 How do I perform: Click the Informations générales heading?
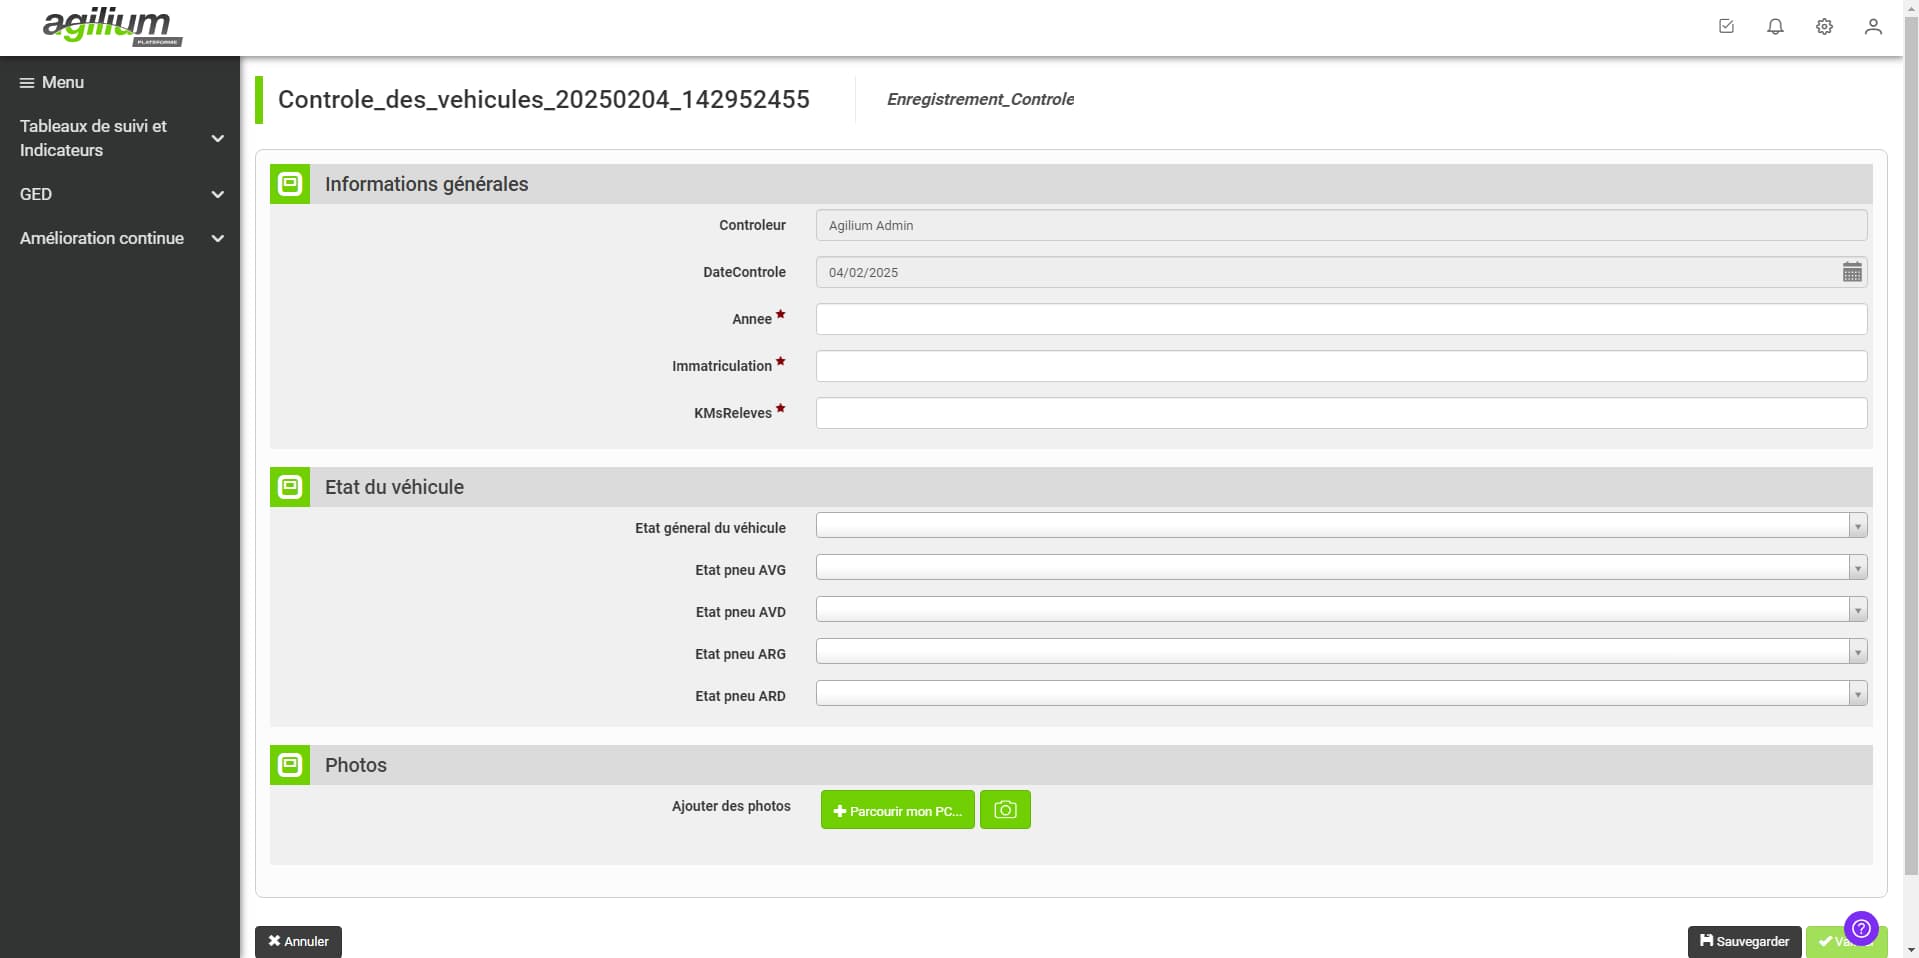pos(426,184)
